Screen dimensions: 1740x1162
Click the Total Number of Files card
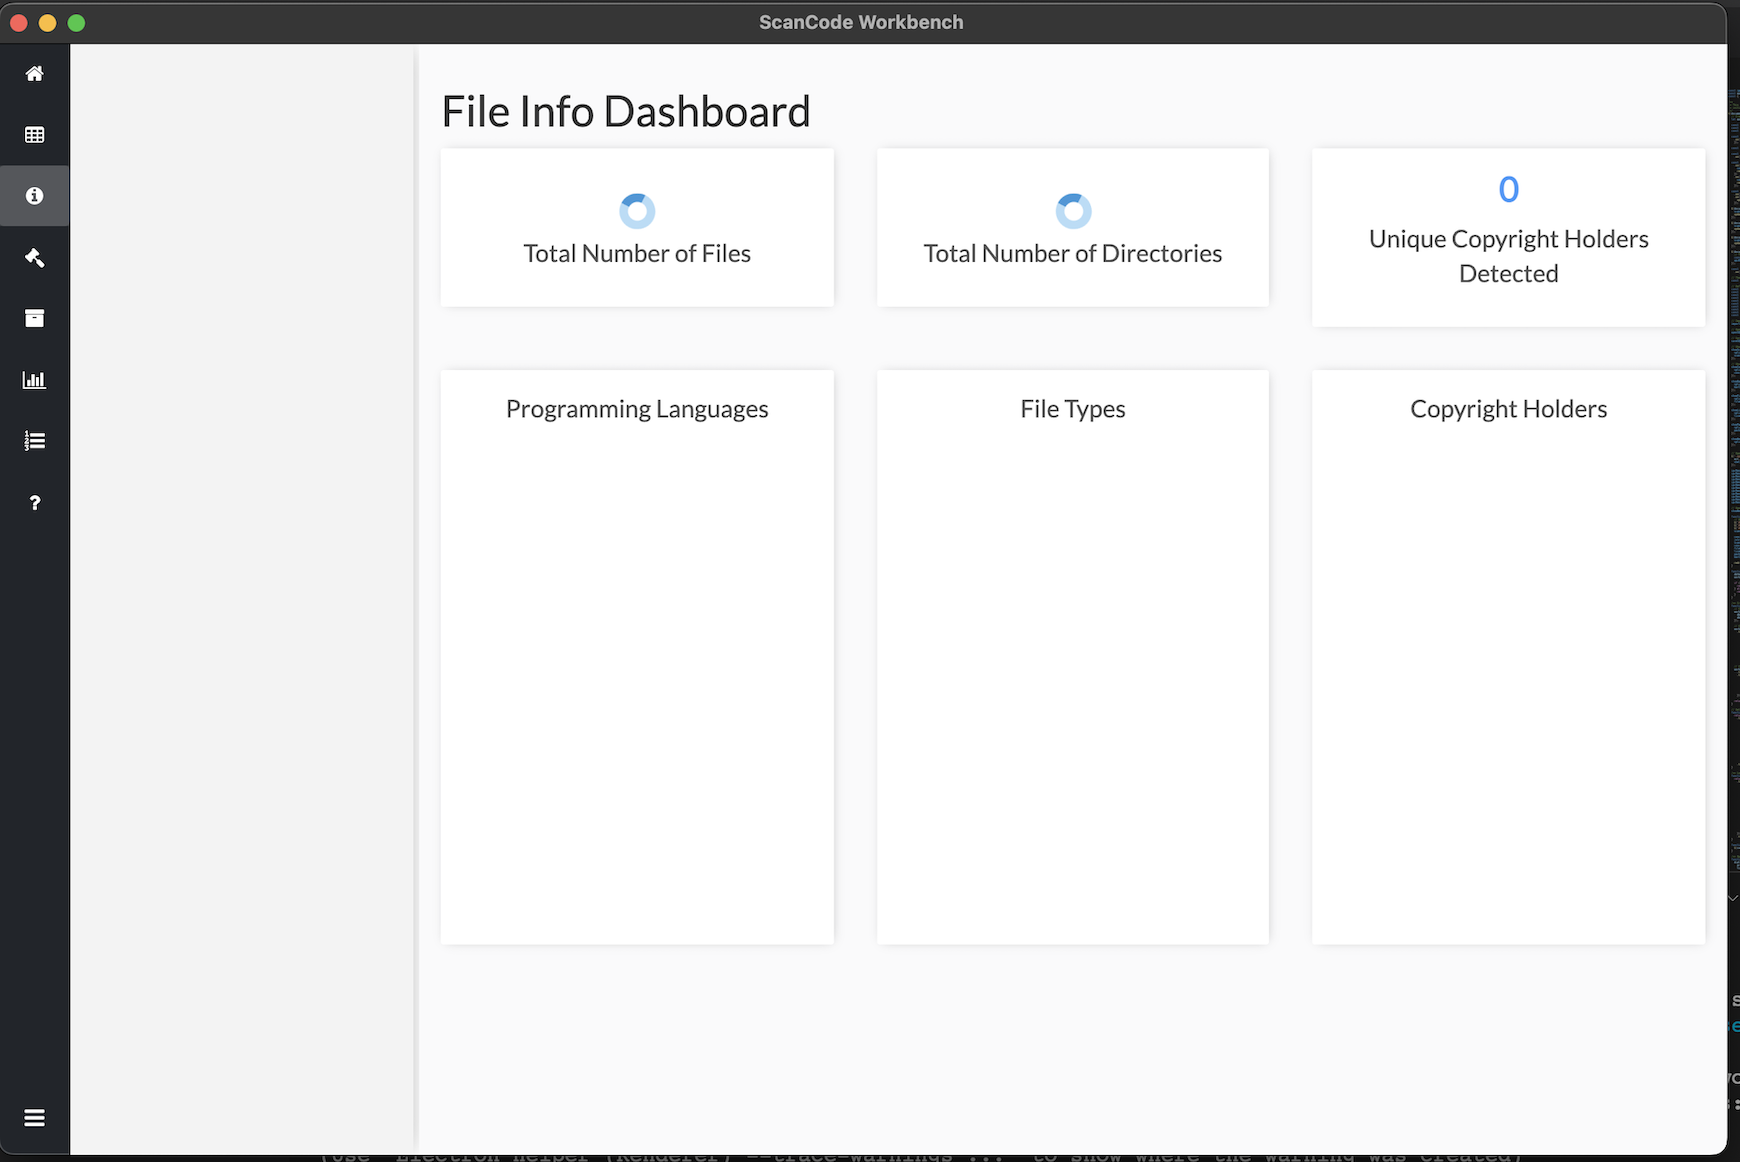[637, 228]
